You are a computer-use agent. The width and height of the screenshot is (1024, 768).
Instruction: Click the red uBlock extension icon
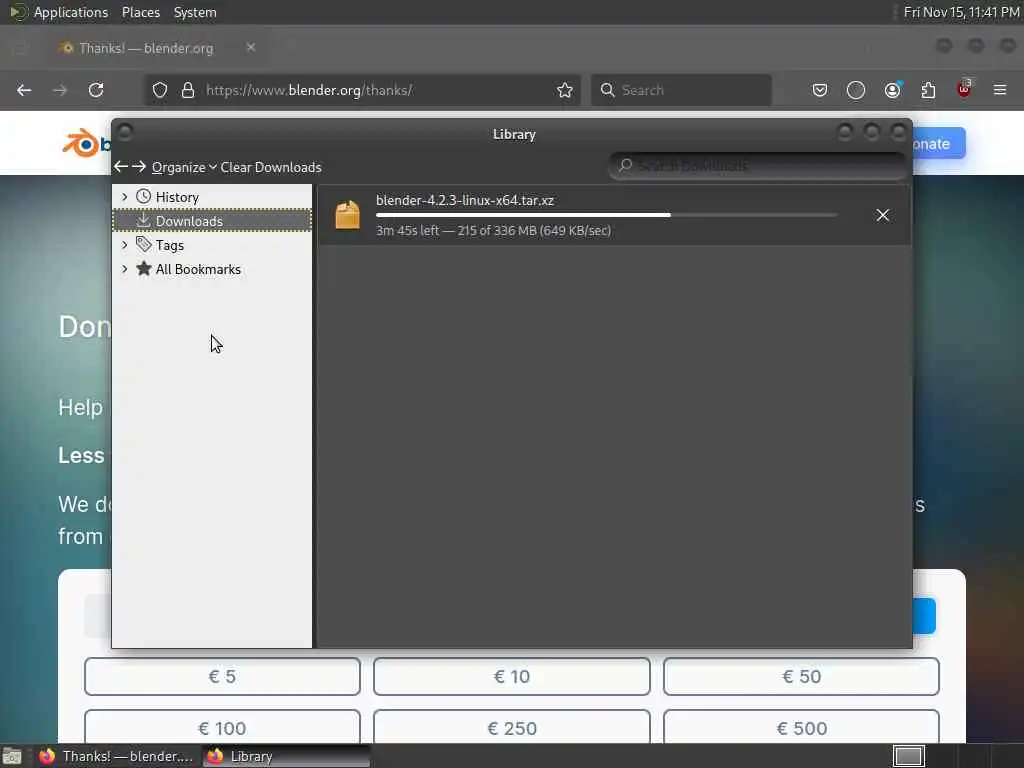(x=964, y=89)
